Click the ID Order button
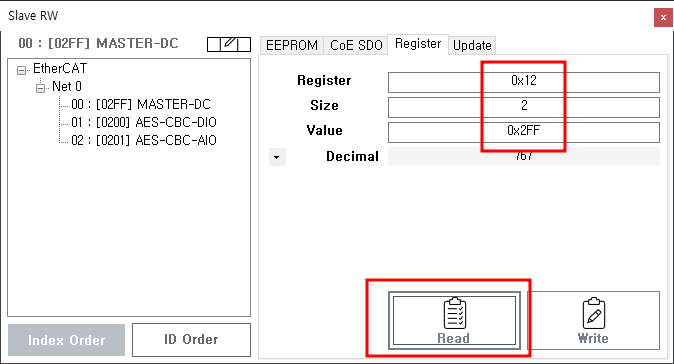Screen dimensions: 674x364 tap(191, 340)
